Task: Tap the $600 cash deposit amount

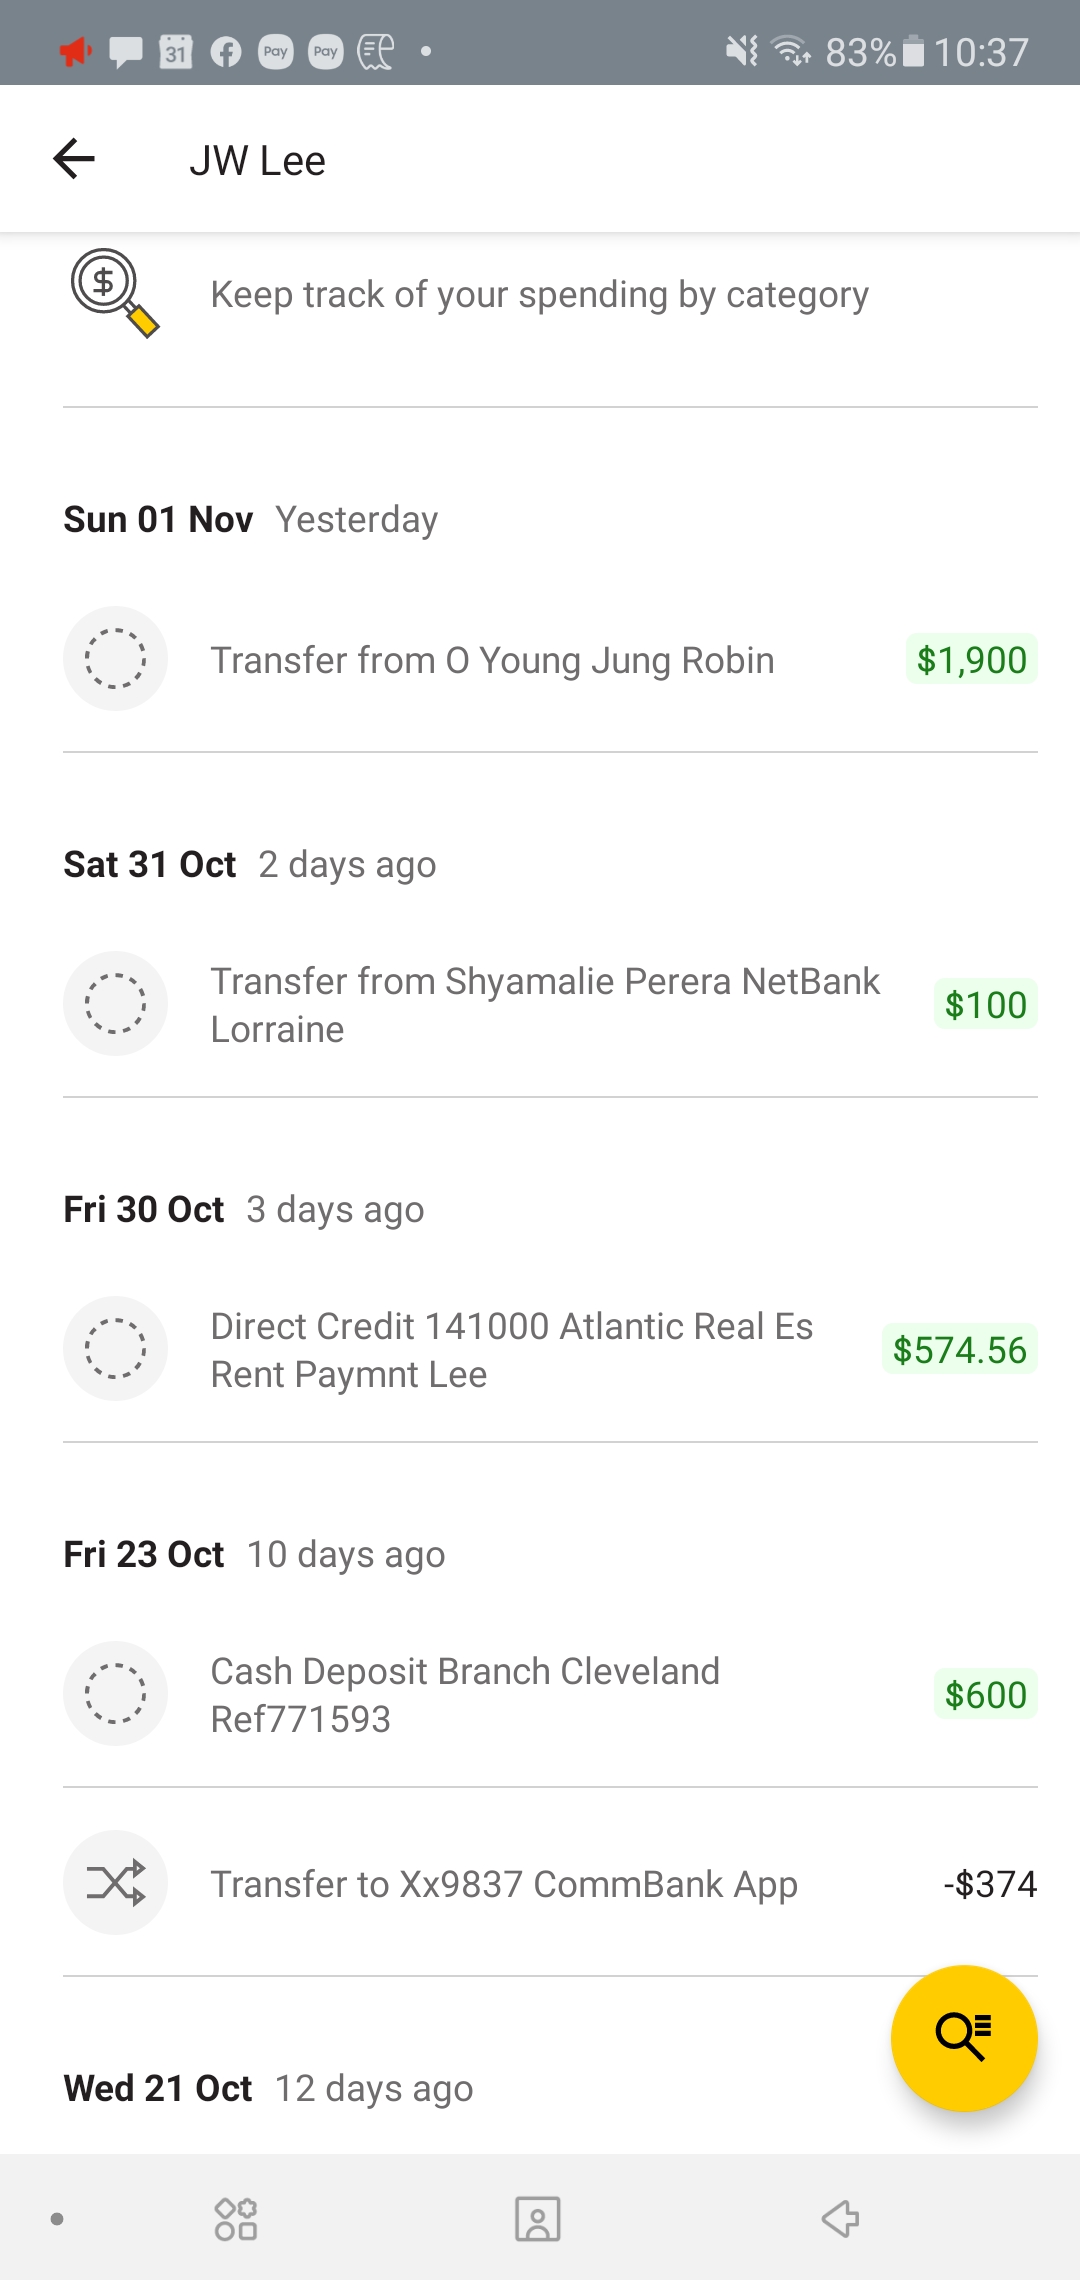Action: (x=985, y=1695)
